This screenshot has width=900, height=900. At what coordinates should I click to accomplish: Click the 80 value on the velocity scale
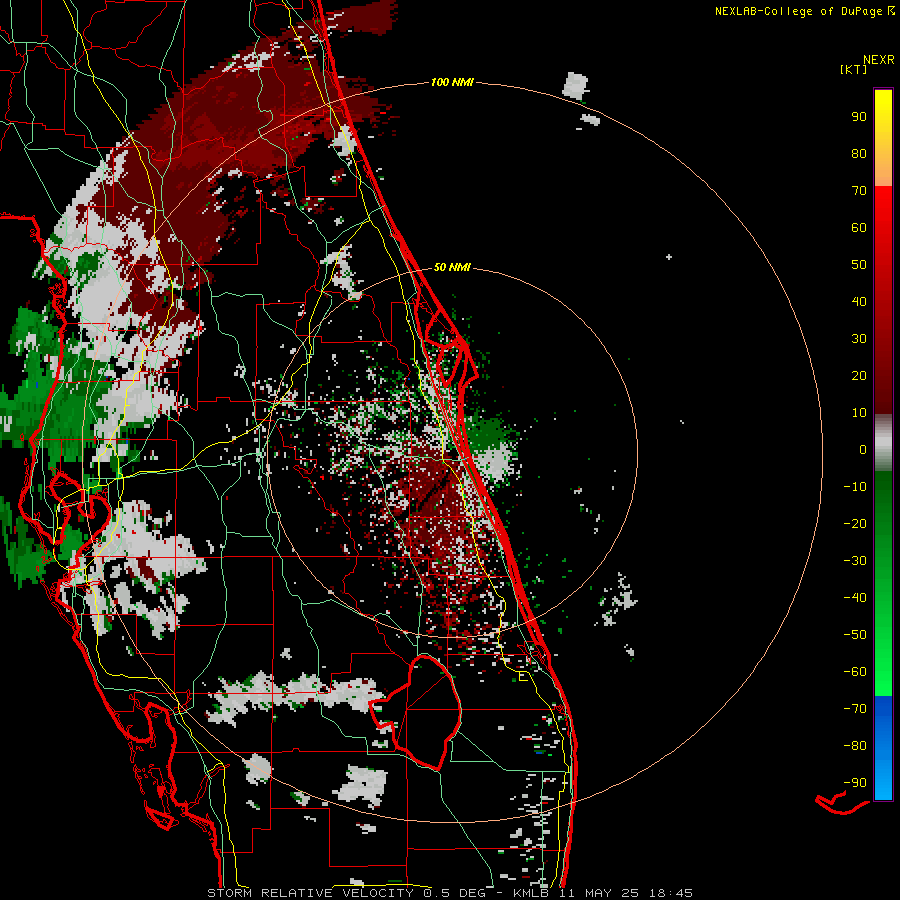[859, 153]
